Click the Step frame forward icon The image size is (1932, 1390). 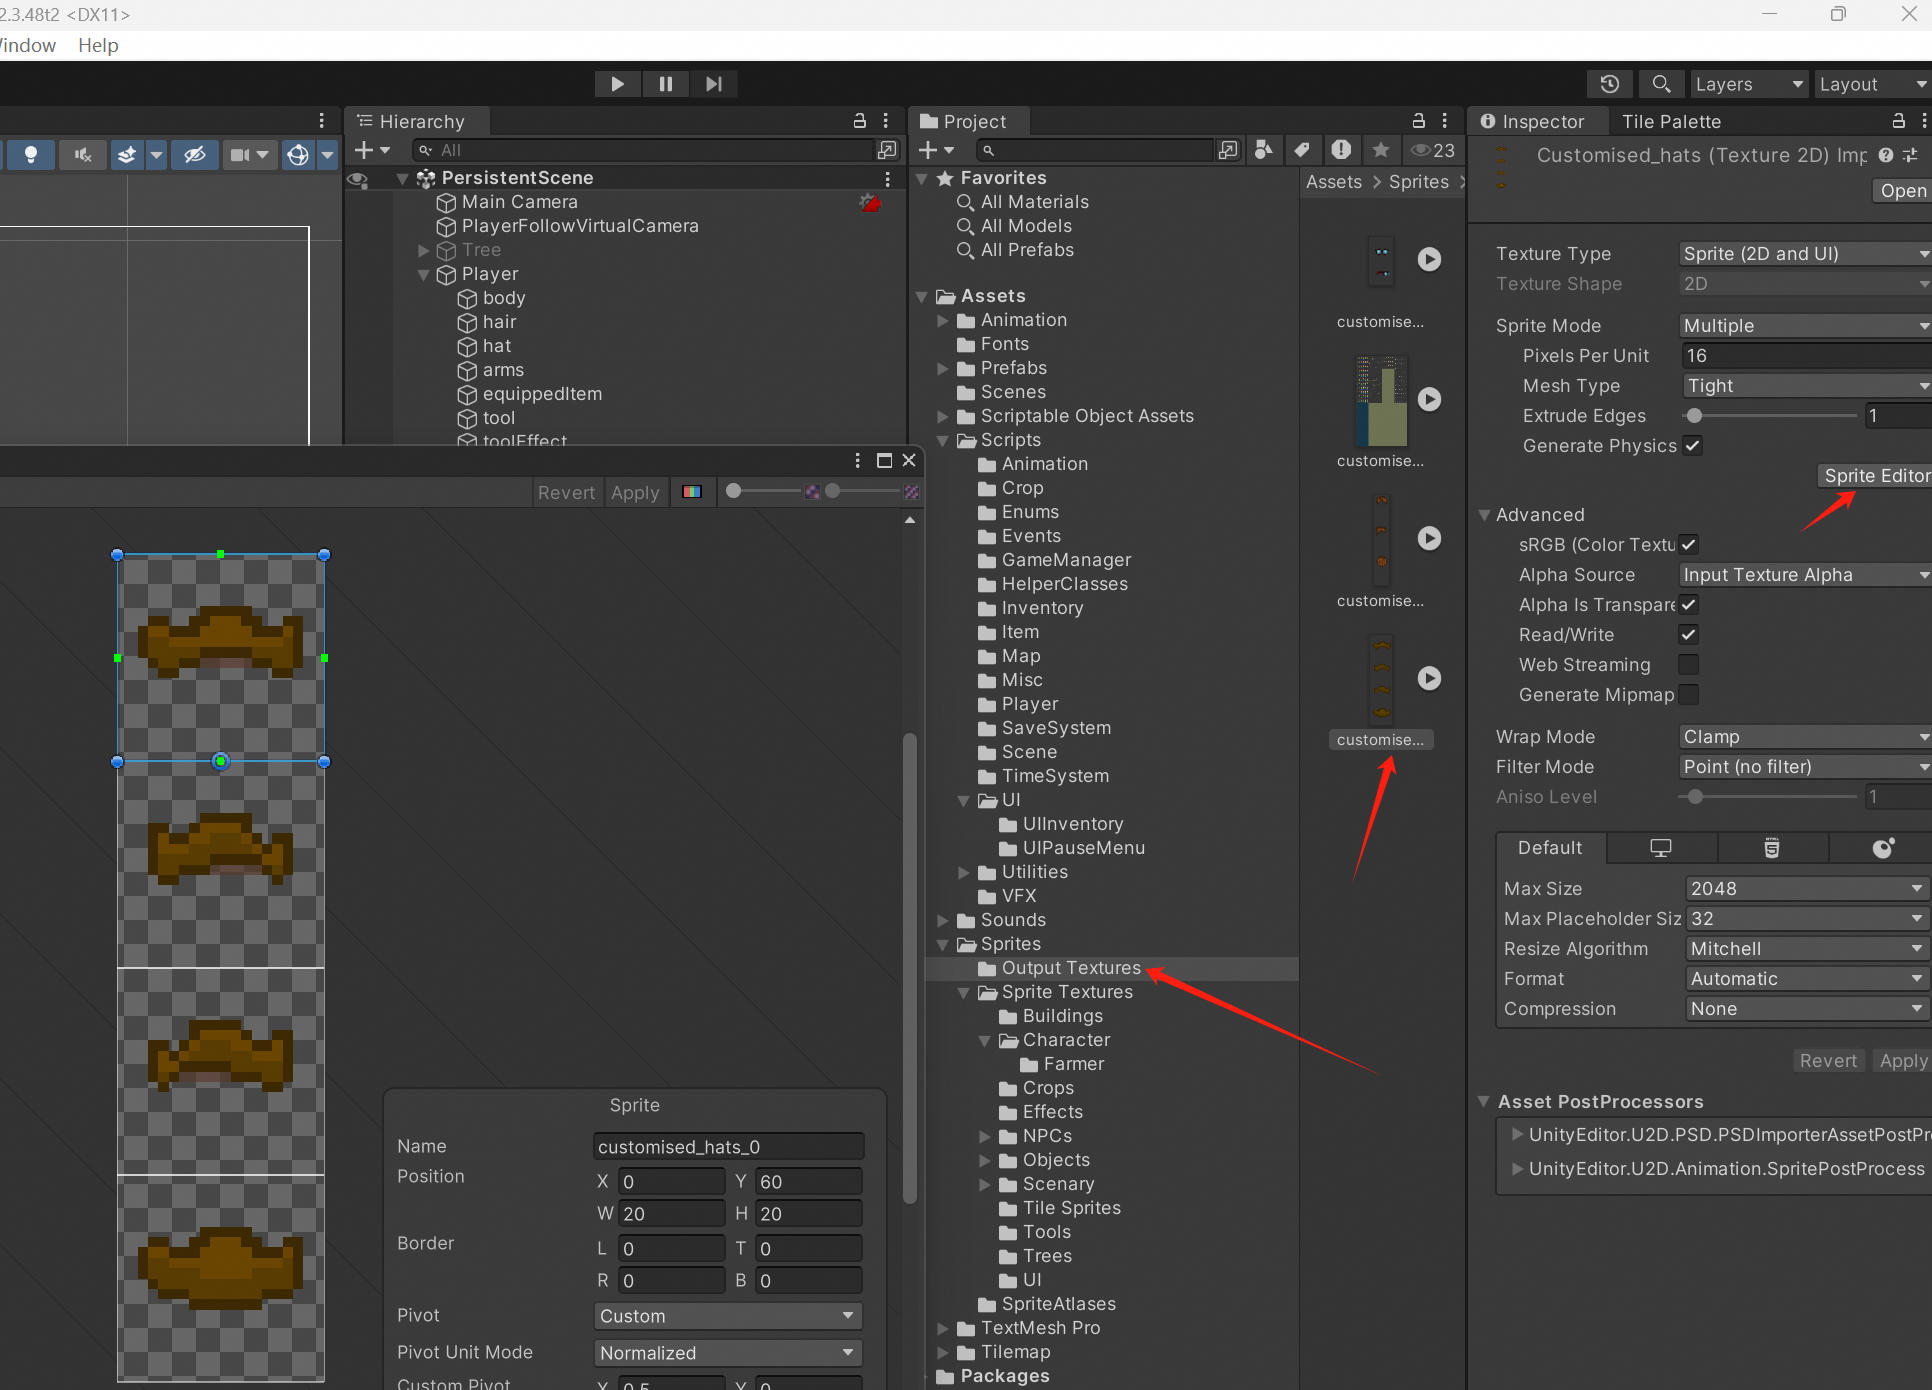click(x=713, y=84)
